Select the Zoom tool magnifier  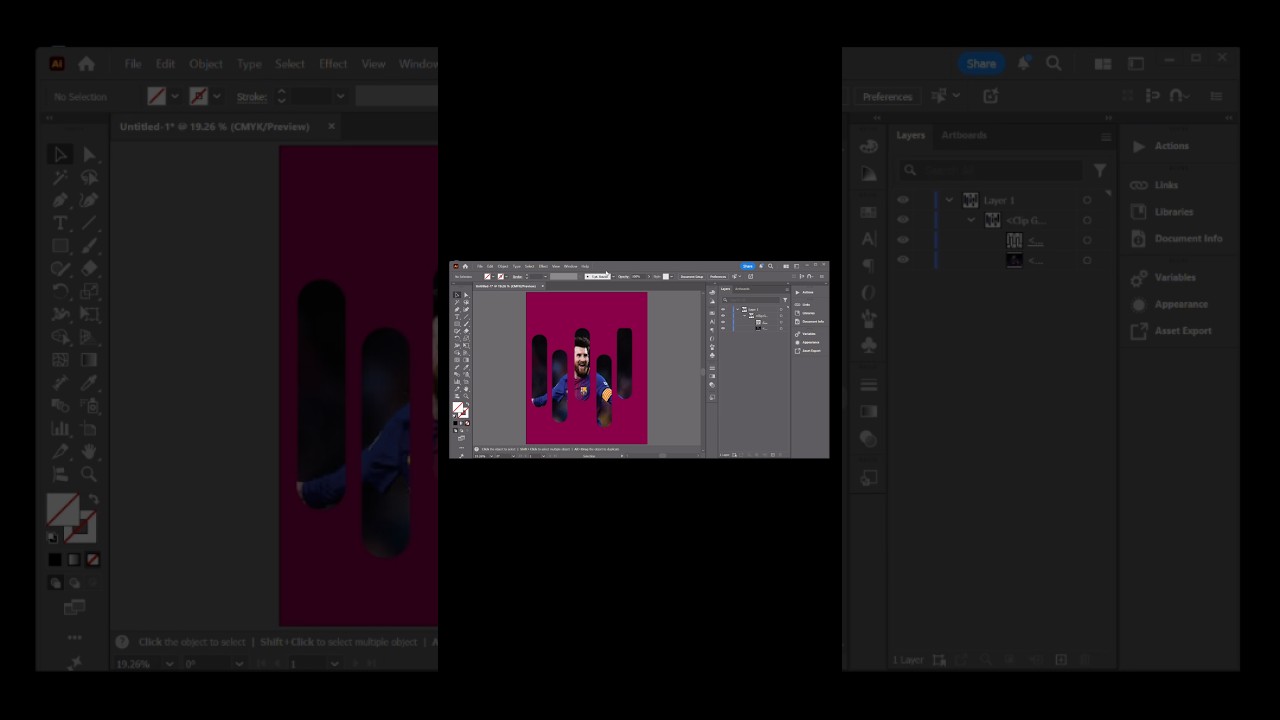[x=89, y=475]
